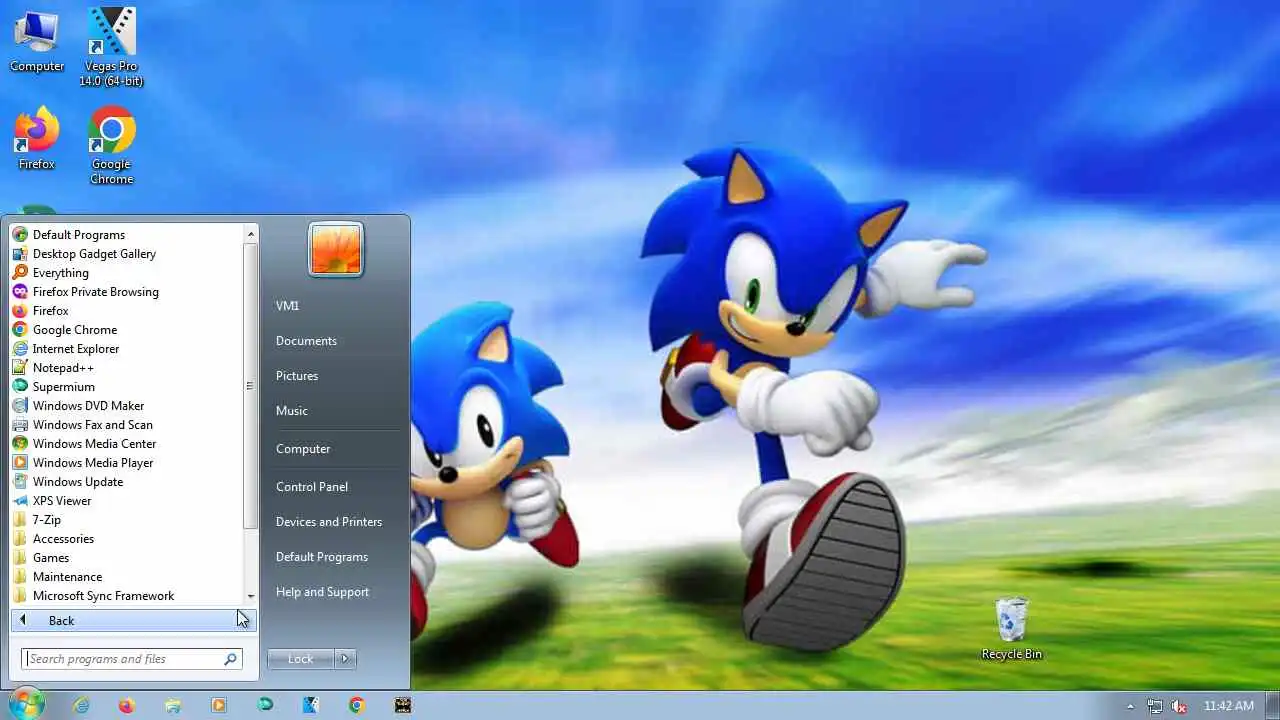Click the search magnifier icon in the Start menu
Image resolution: width=1280 pixels, height=720 pixels.
[230, 659]
